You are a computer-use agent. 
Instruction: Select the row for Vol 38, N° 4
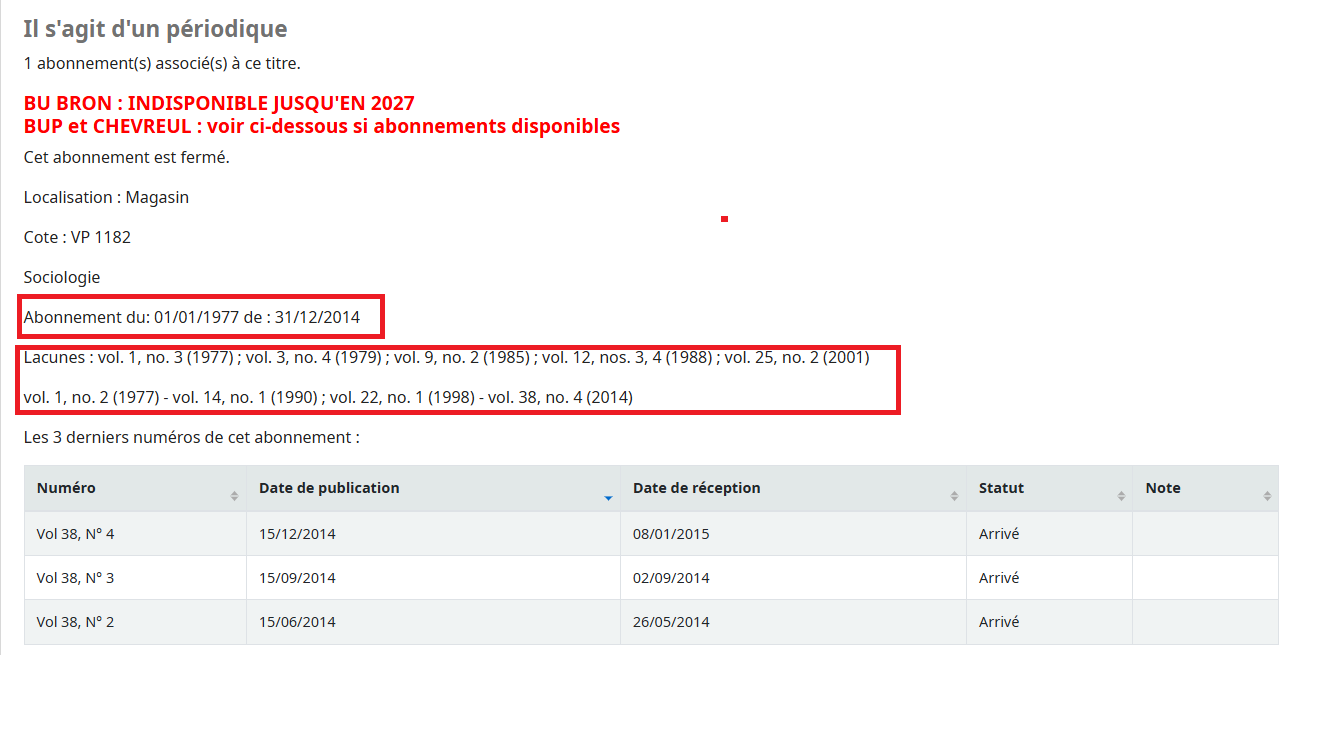400,533
